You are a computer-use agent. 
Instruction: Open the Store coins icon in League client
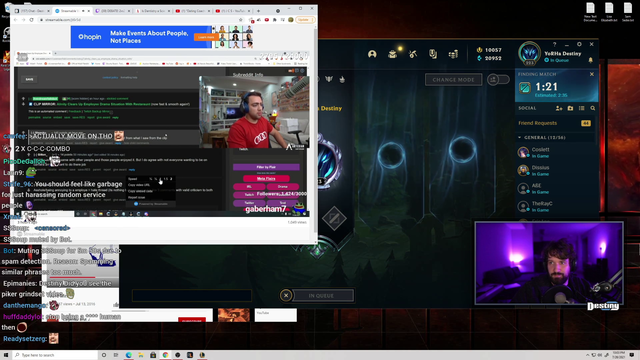(x=453, y=54)
